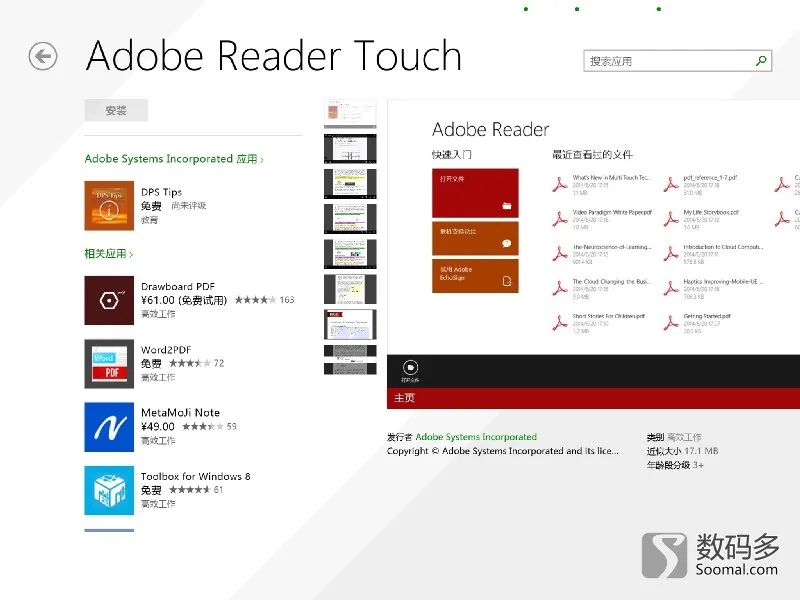The image size is (800, 600).
Task: Click the 类别 高效工作 category text
Action: point(674,437)
